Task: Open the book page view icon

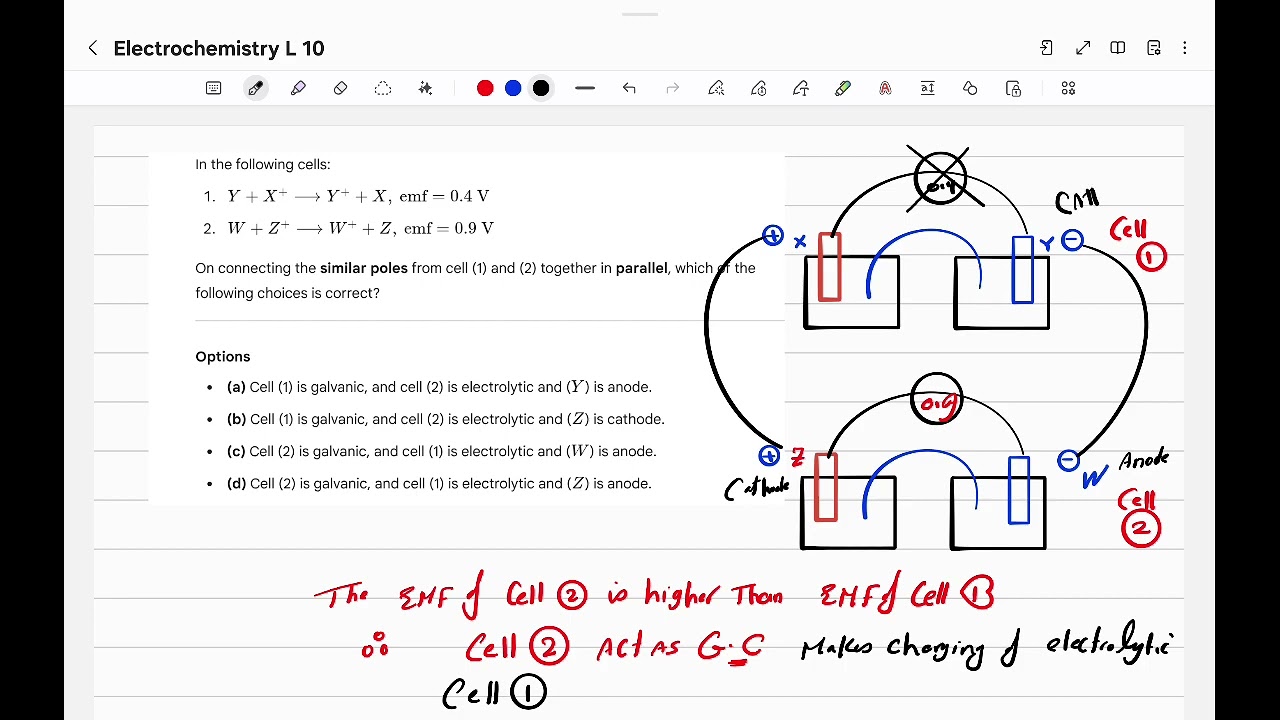Action: [x=1118, y=48]
